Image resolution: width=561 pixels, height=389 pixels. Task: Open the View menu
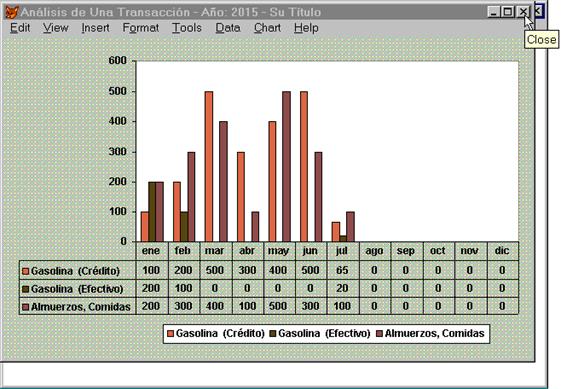pos(55,28)
